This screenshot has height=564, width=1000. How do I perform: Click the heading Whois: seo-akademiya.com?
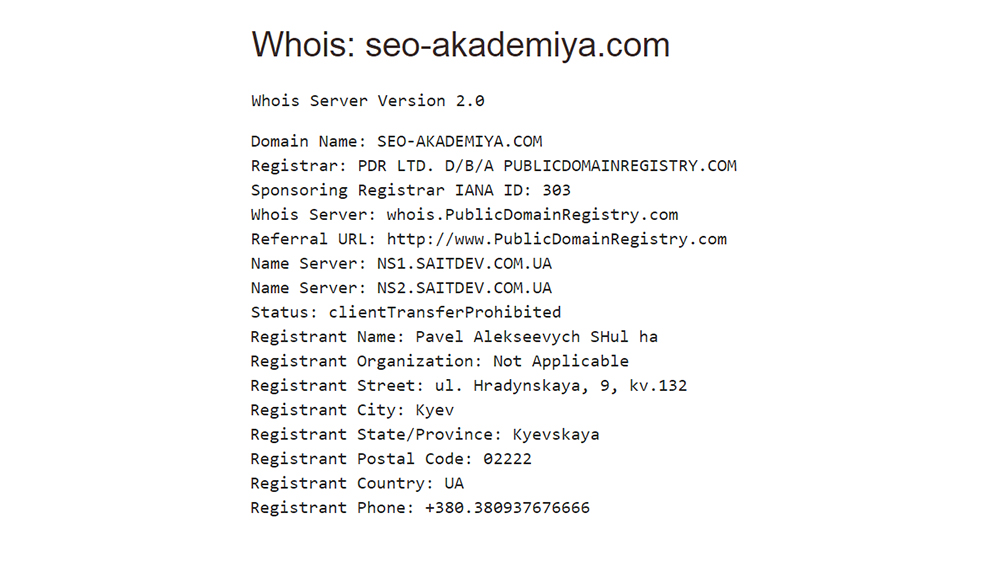pyautogui.click(x=460, y=46)
